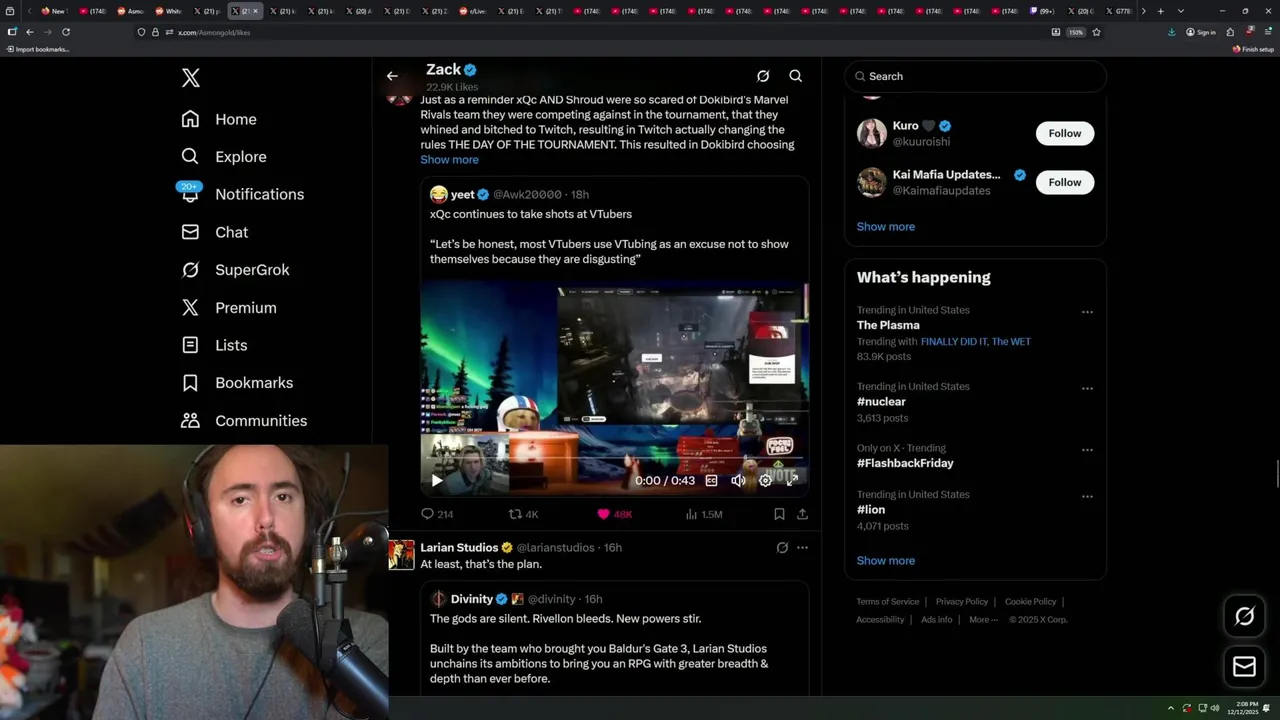The image size is (1280, 720).
Task: Click FINALLY DID IT, The WET link
Action: coord(975,342)
